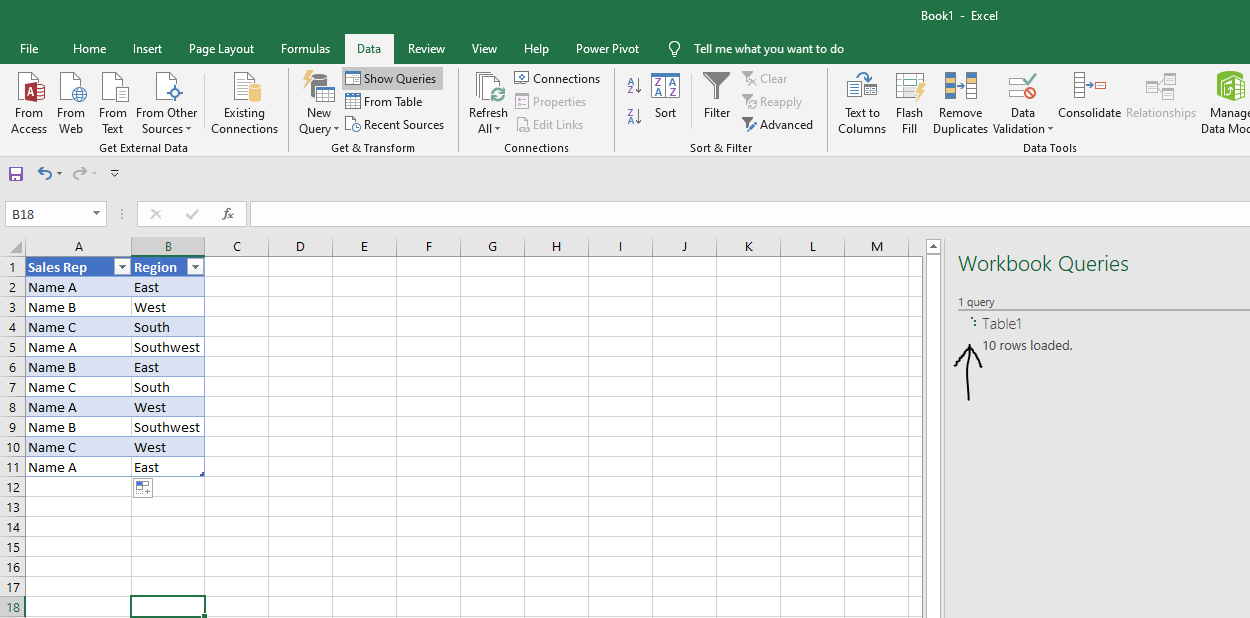Click the cell containing Southwest in row 5
Screen dimensions: 1250x618
click(168, 347)
